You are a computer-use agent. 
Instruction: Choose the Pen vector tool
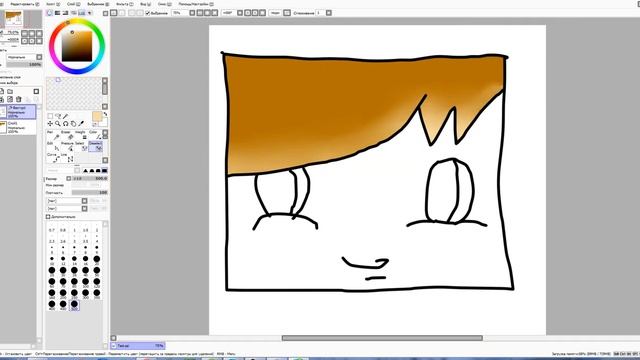[x=53, y=135]
